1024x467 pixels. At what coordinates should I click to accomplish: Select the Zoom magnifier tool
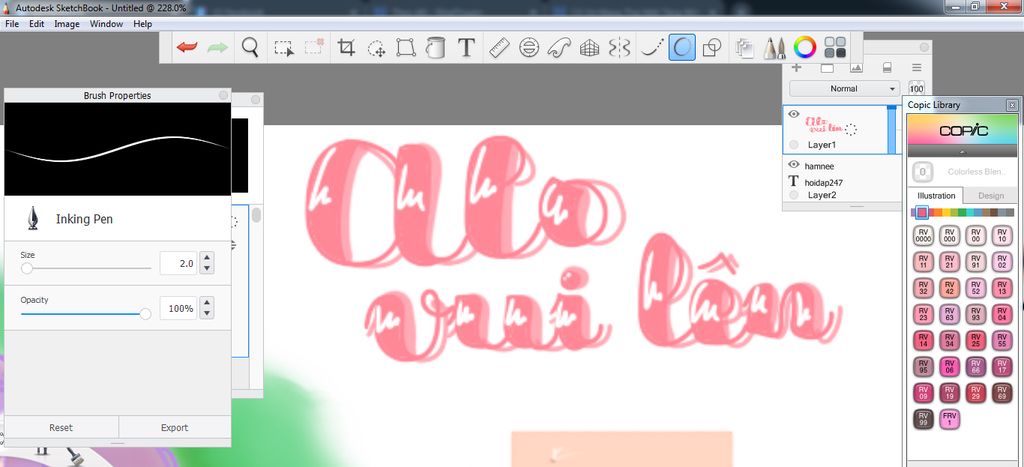pos(250,48)
